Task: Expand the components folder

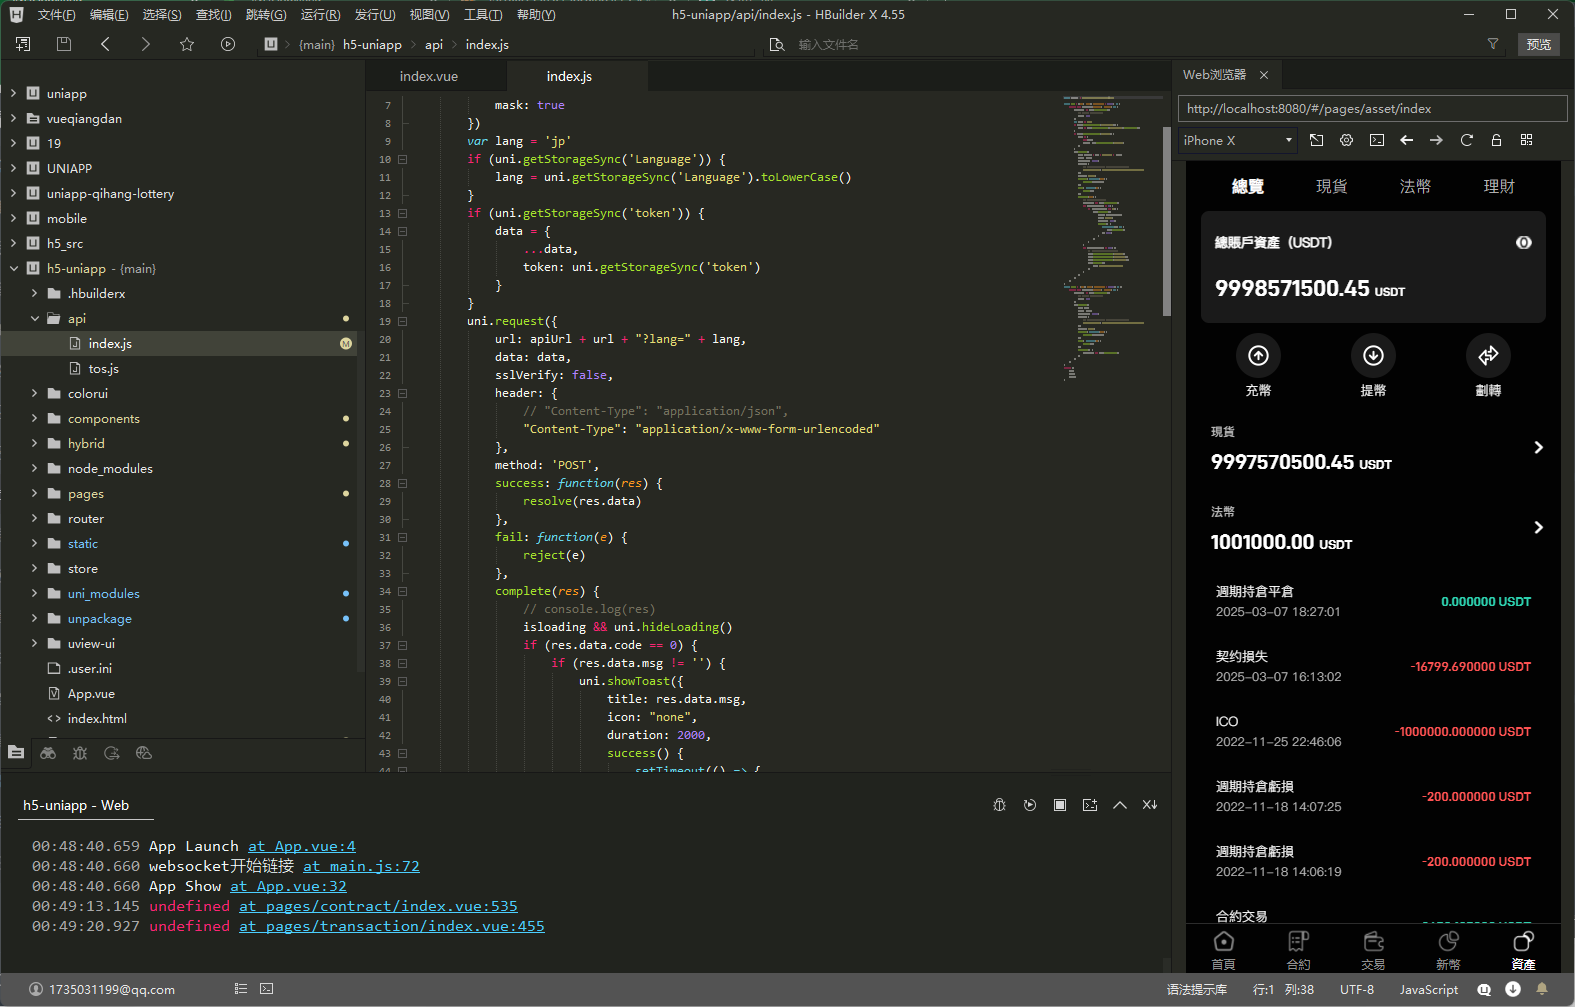Action: point(35,418)
